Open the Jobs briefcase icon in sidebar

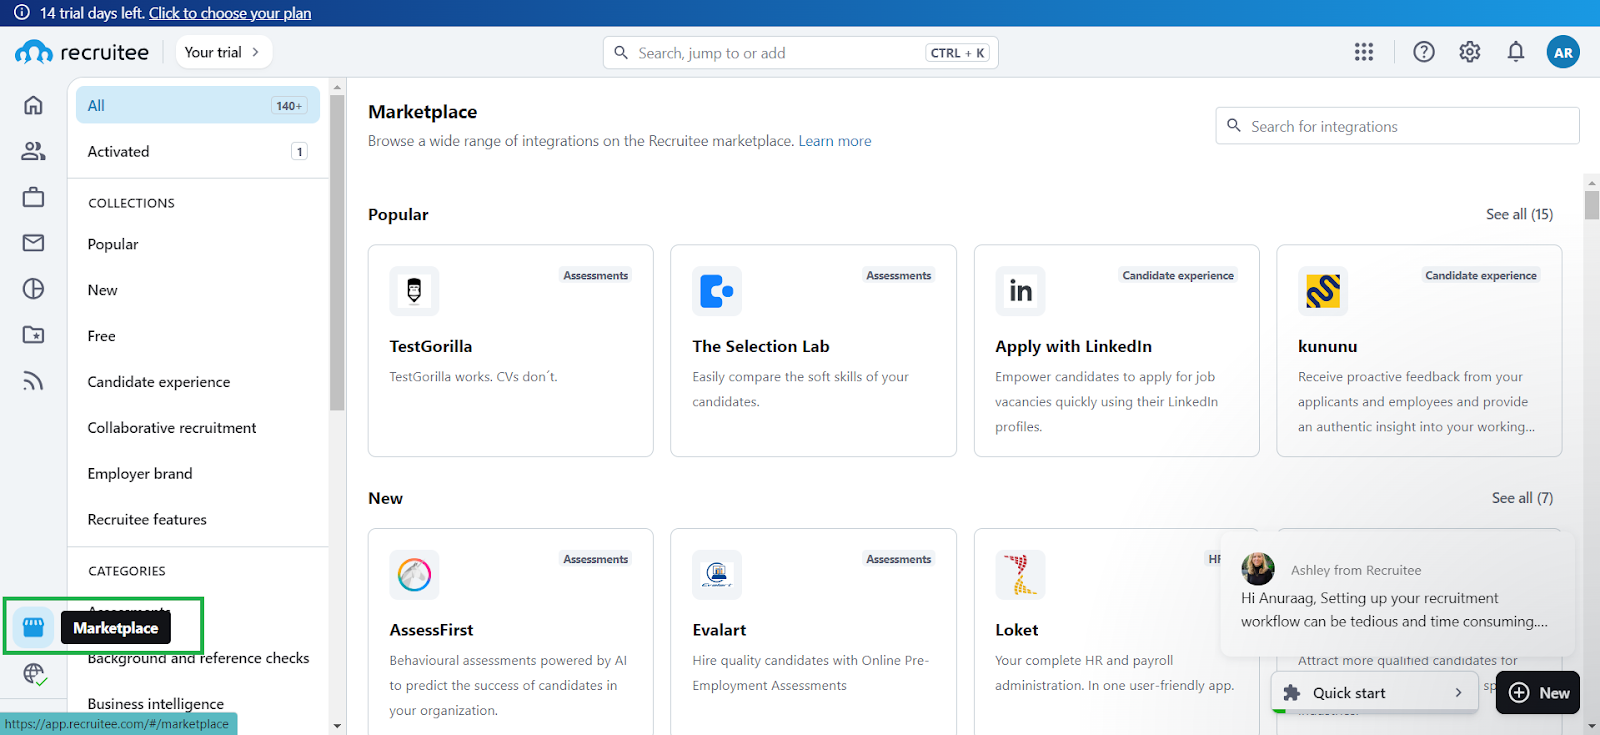pos(33,197)
